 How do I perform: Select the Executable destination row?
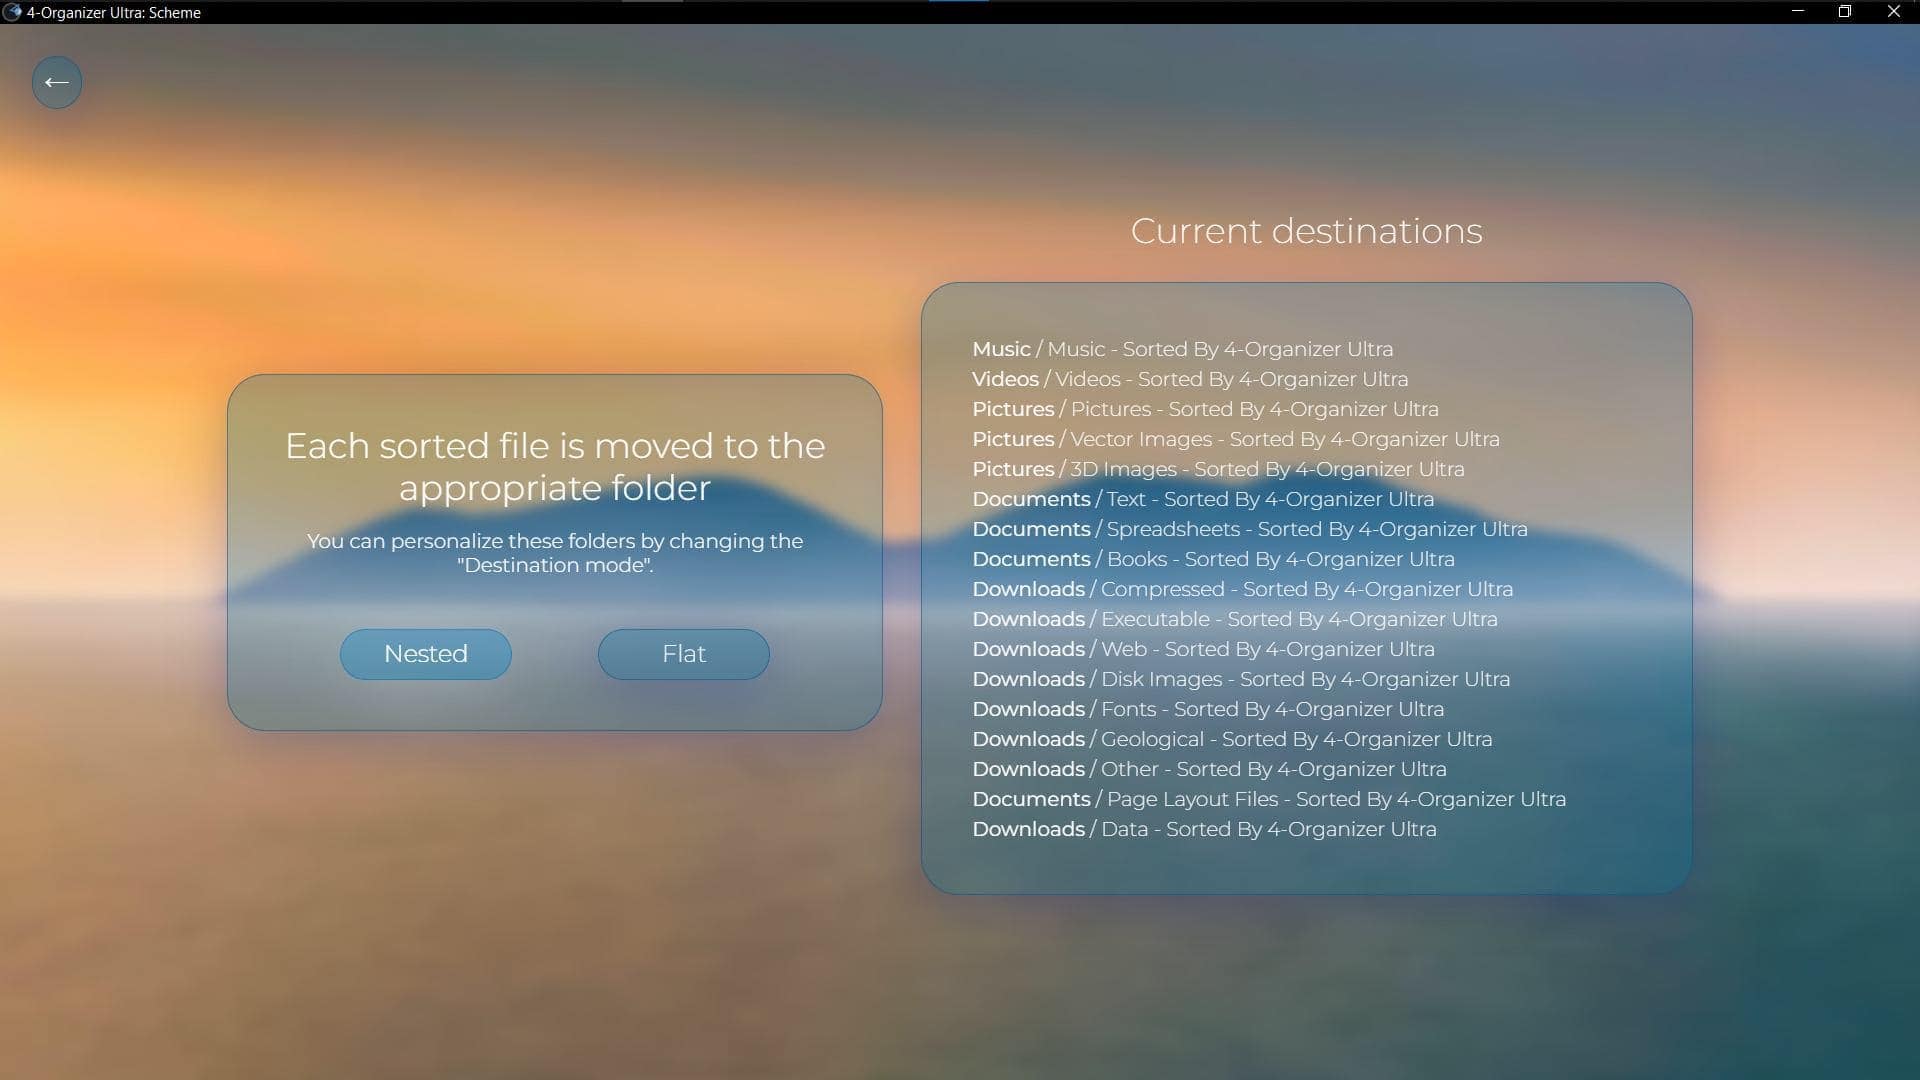click(x=1235, y=619)
